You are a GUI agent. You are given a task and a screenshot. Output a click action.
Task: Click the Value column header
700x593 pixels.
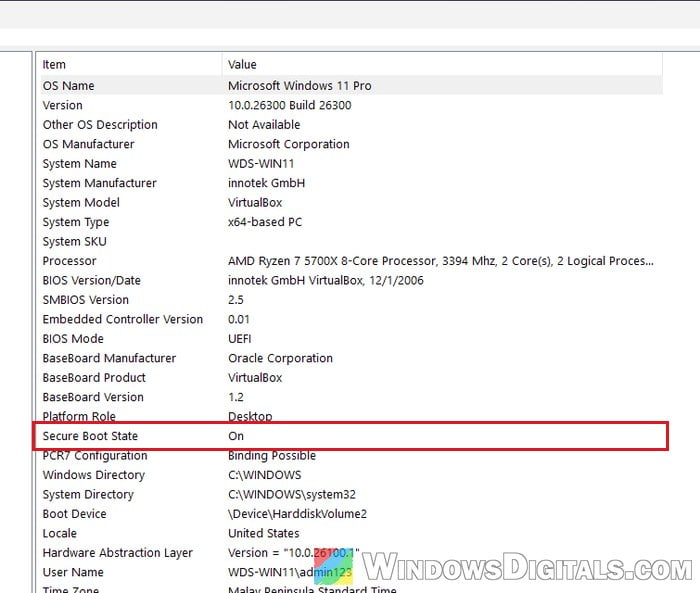tap(442, 65)
